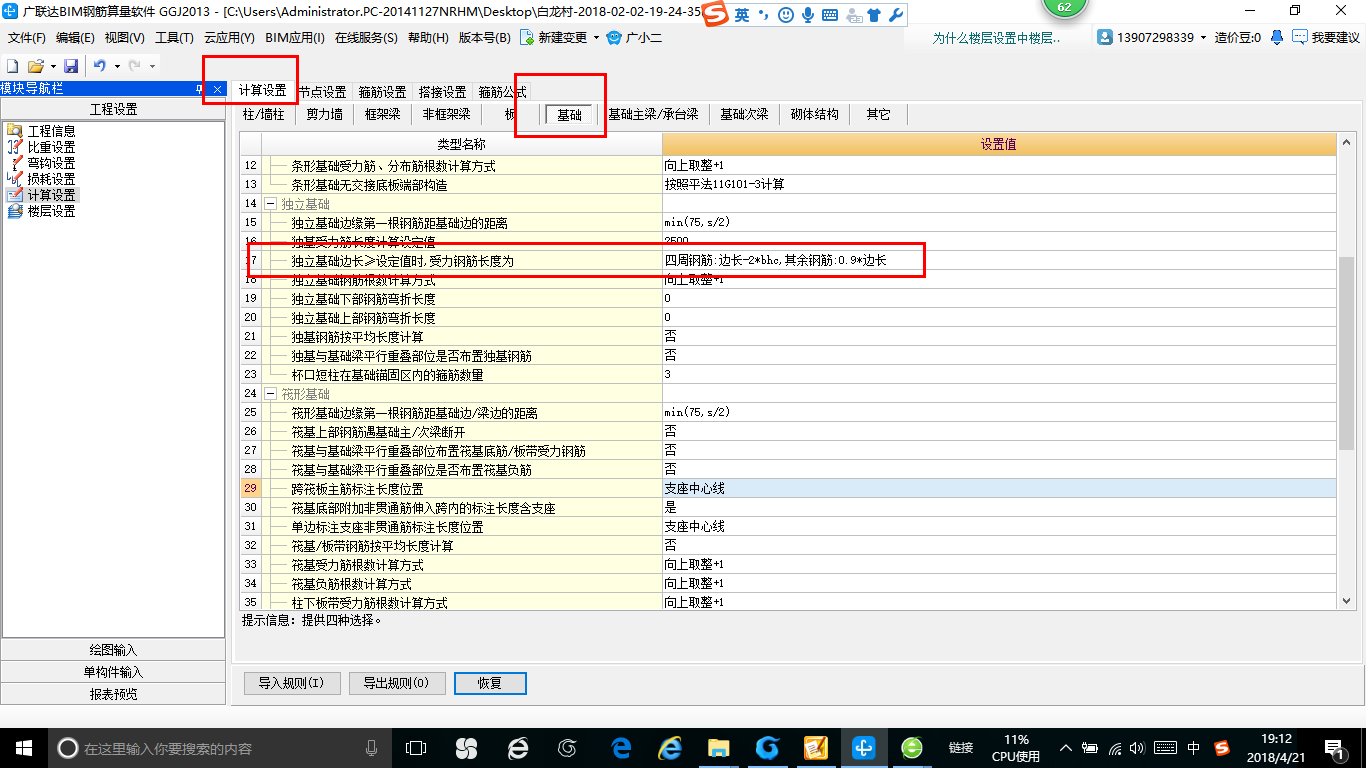Click the Sogou soft keyboard icon
Viewport: 1366px width, 768px height.
828,15
